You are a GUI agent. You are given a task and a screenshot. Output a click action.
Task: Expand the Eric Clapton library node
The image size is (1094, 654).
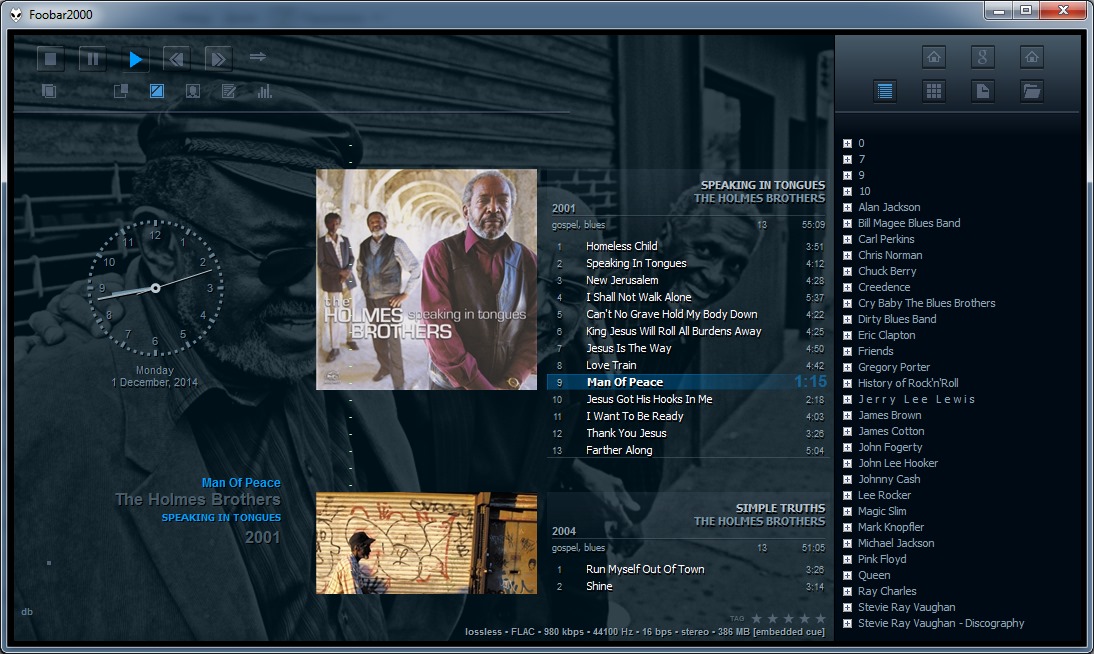click(x=847, y=335)
